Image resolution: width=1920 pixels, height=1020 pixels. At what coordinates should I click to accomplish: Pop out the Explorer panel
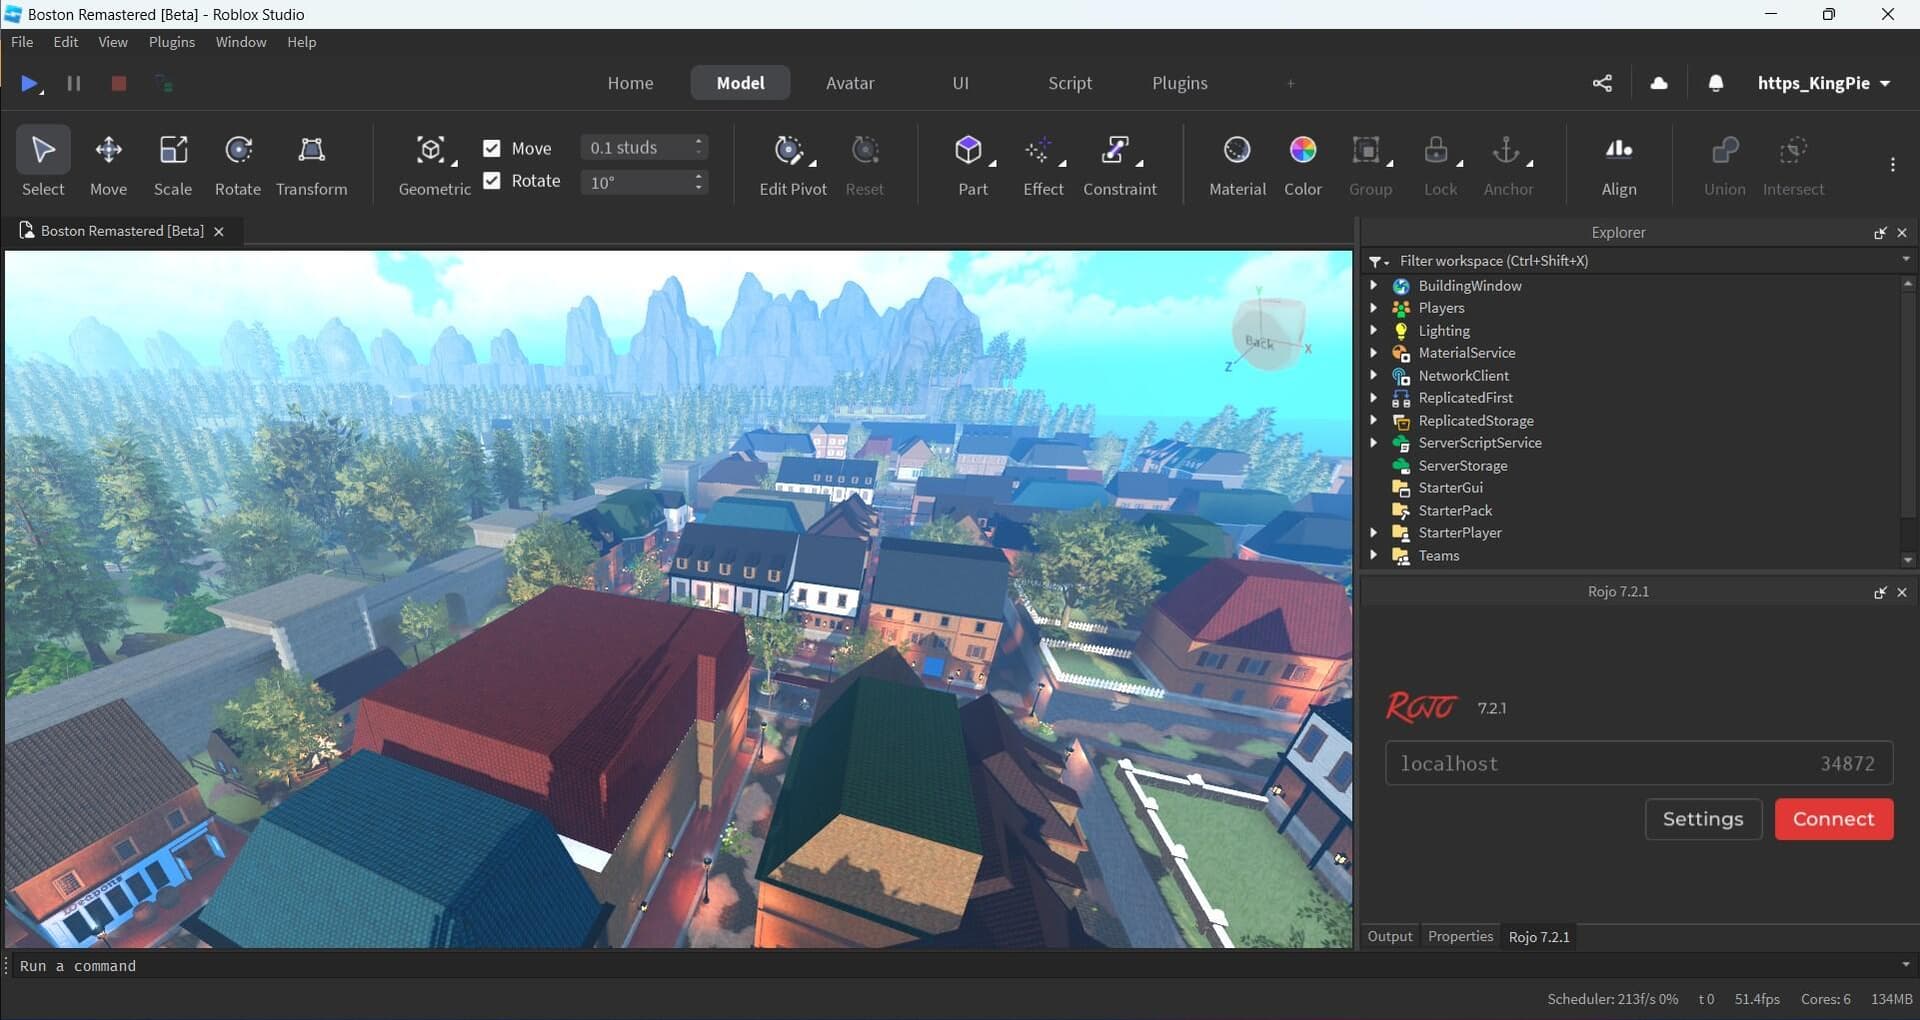(x=1880, y=232)
